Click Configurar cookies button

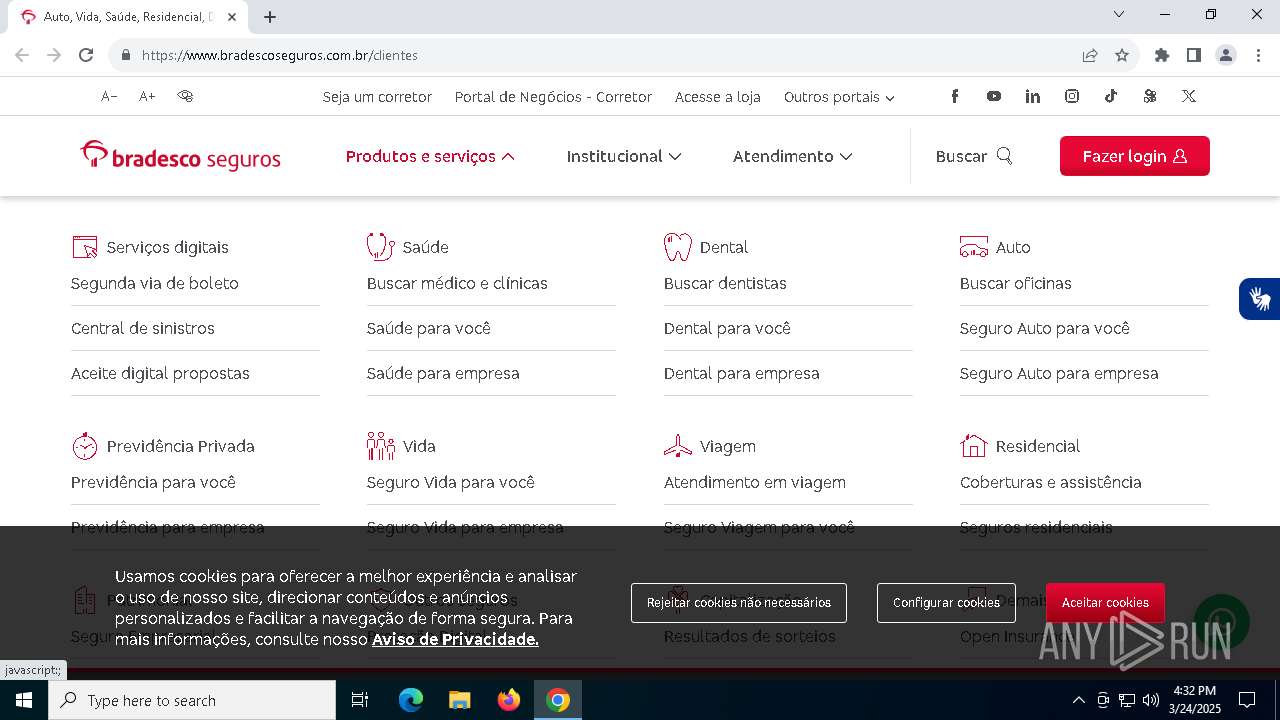[946, 602]
